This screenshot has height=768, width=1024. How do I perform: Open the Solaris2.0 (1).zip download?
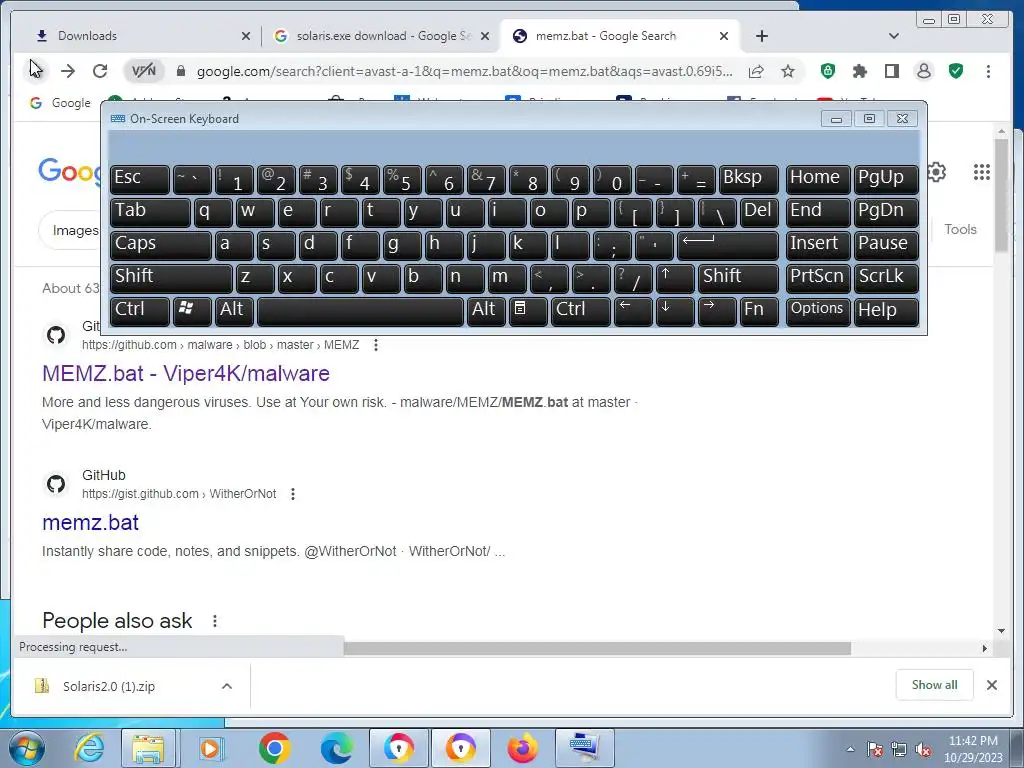tap(108, 686)
